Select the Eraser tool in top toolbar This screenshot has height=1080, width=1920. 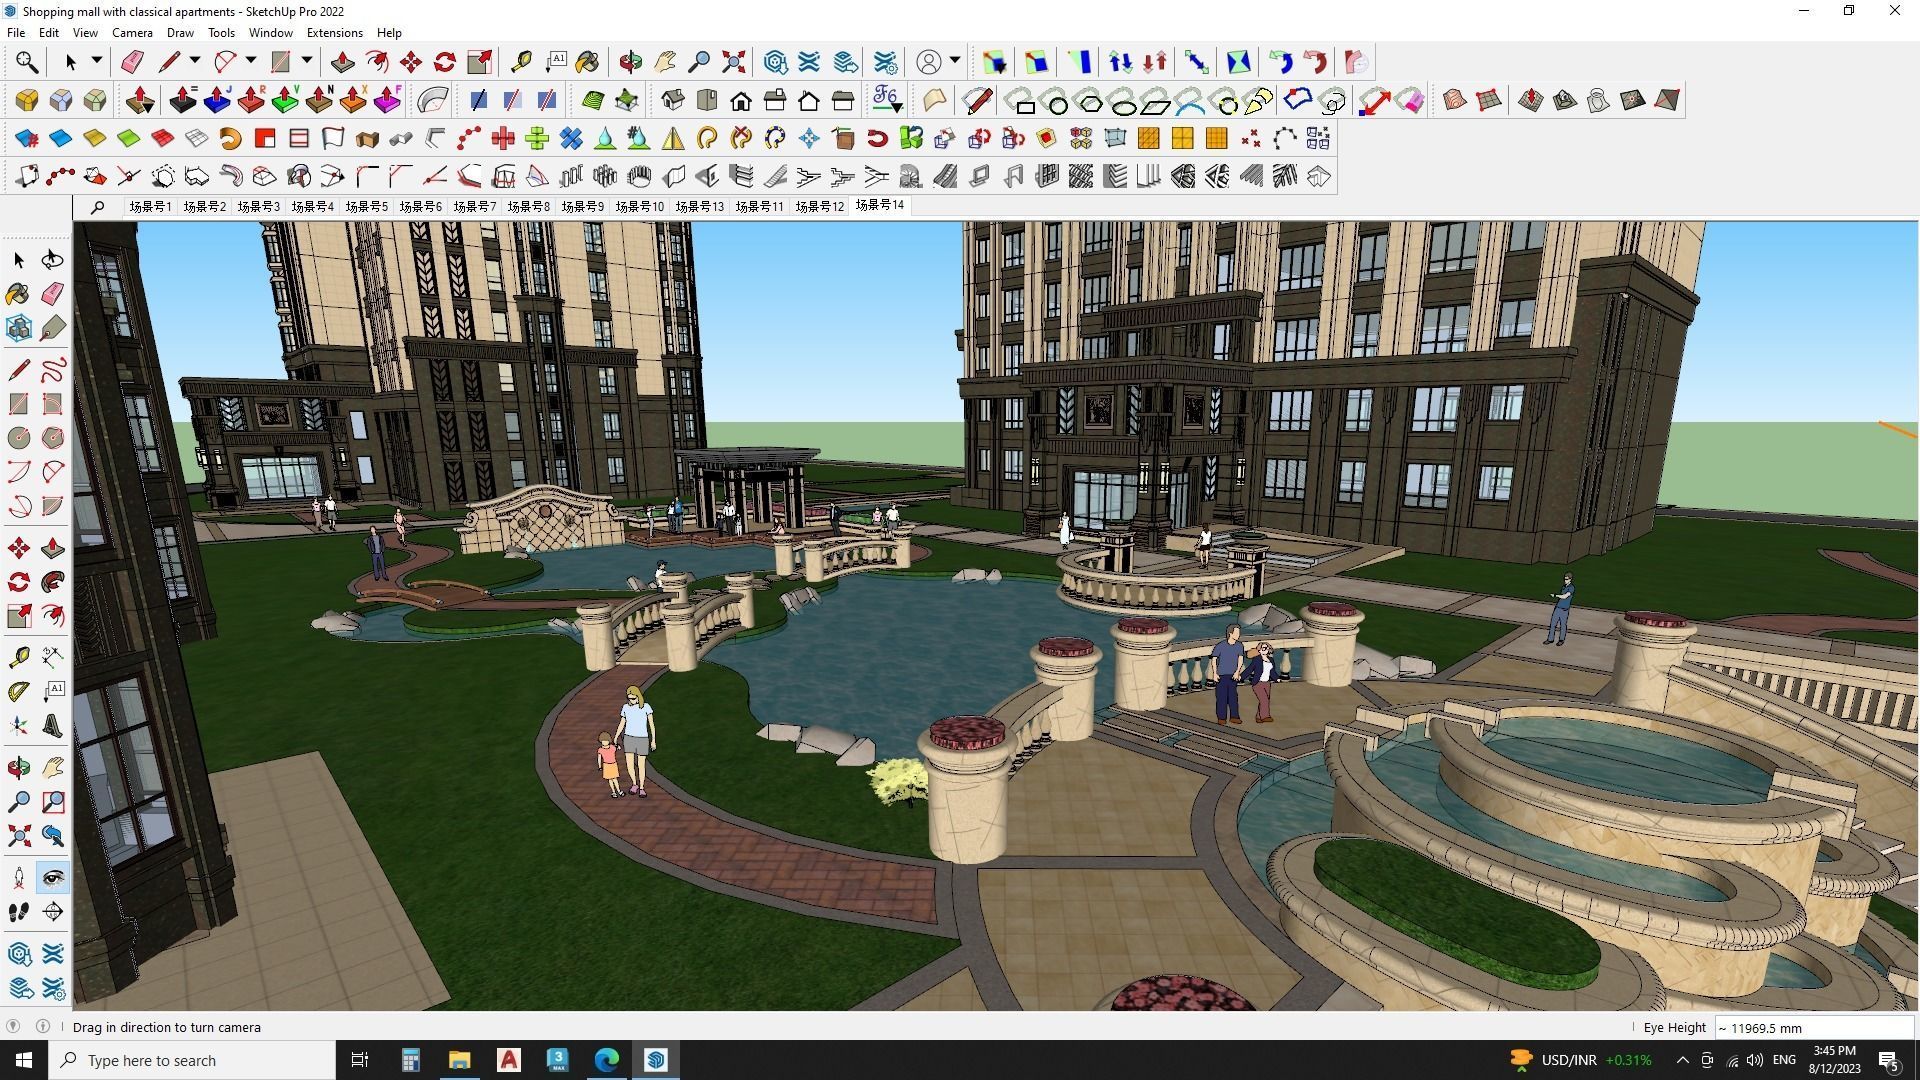[132, 62]
